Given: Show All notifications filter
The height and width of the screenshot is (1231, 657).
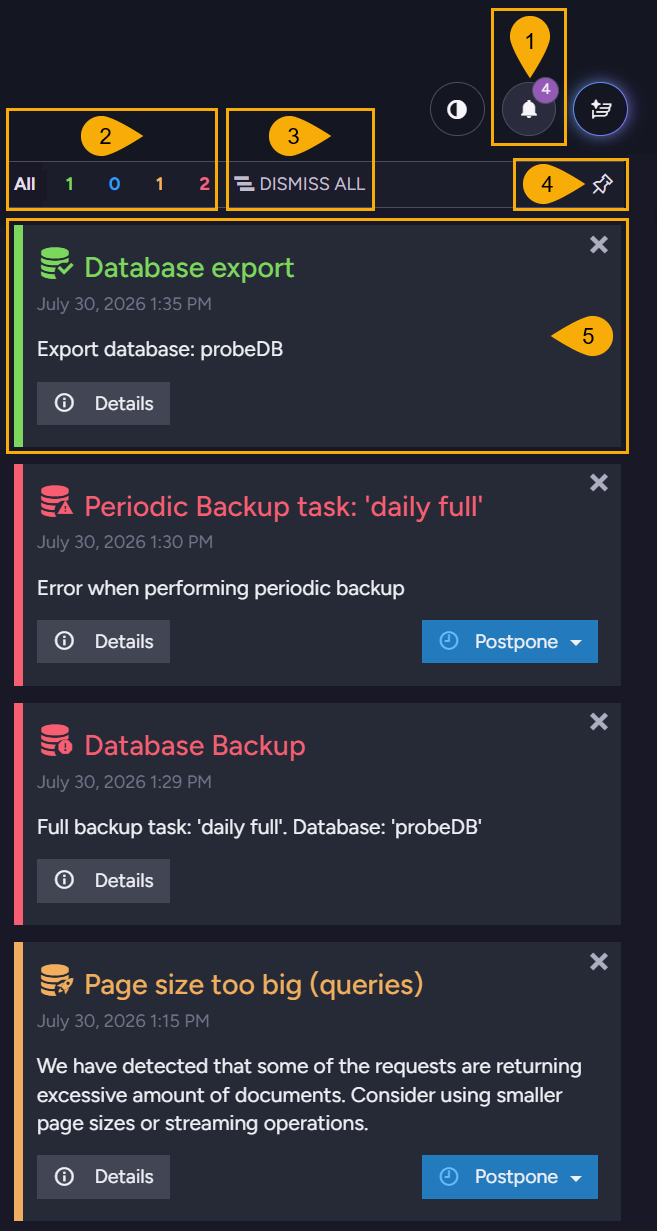Looking at the screenshot, I should click(x=25, y=184).
